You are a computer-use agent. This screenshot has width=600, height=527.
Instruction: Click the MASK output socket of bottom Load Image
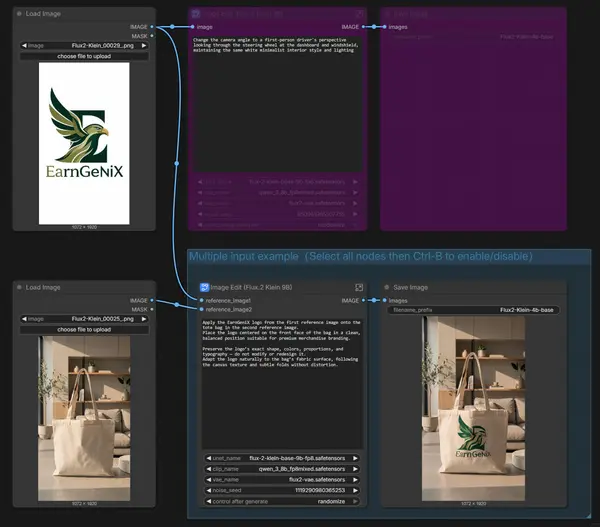(152, 309)
